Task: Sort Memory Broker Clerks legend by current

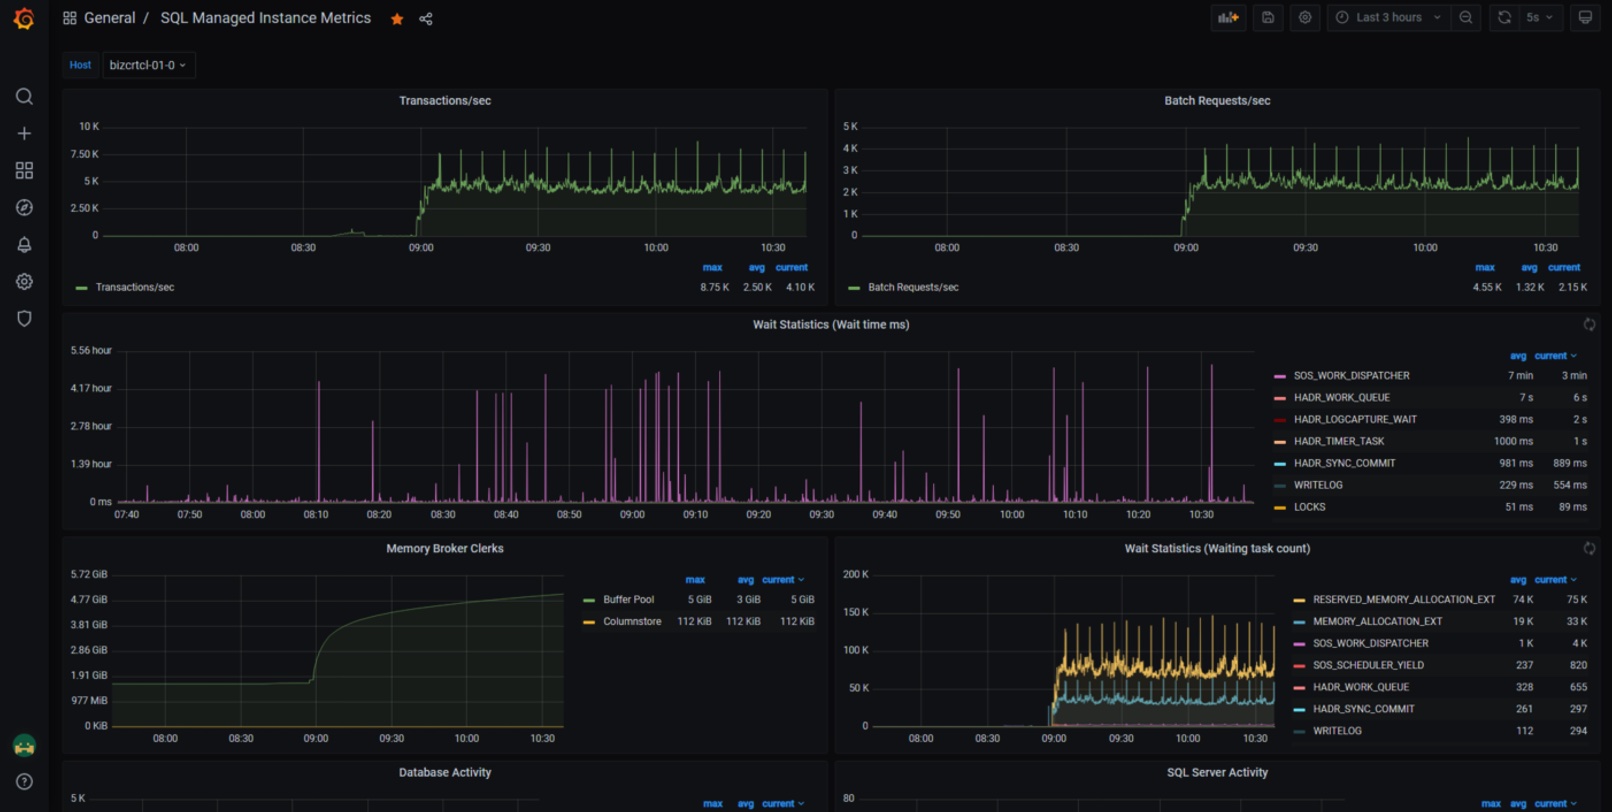Action: [x=782, y=580]
